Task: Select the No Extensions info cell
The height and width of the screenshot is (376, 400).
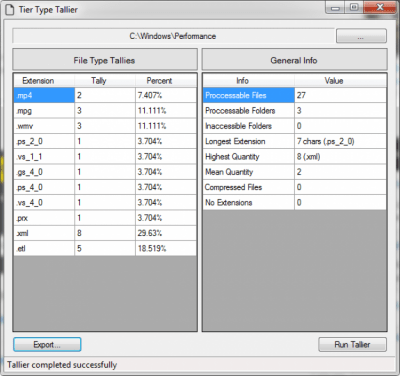Action: tap(249, 203)
